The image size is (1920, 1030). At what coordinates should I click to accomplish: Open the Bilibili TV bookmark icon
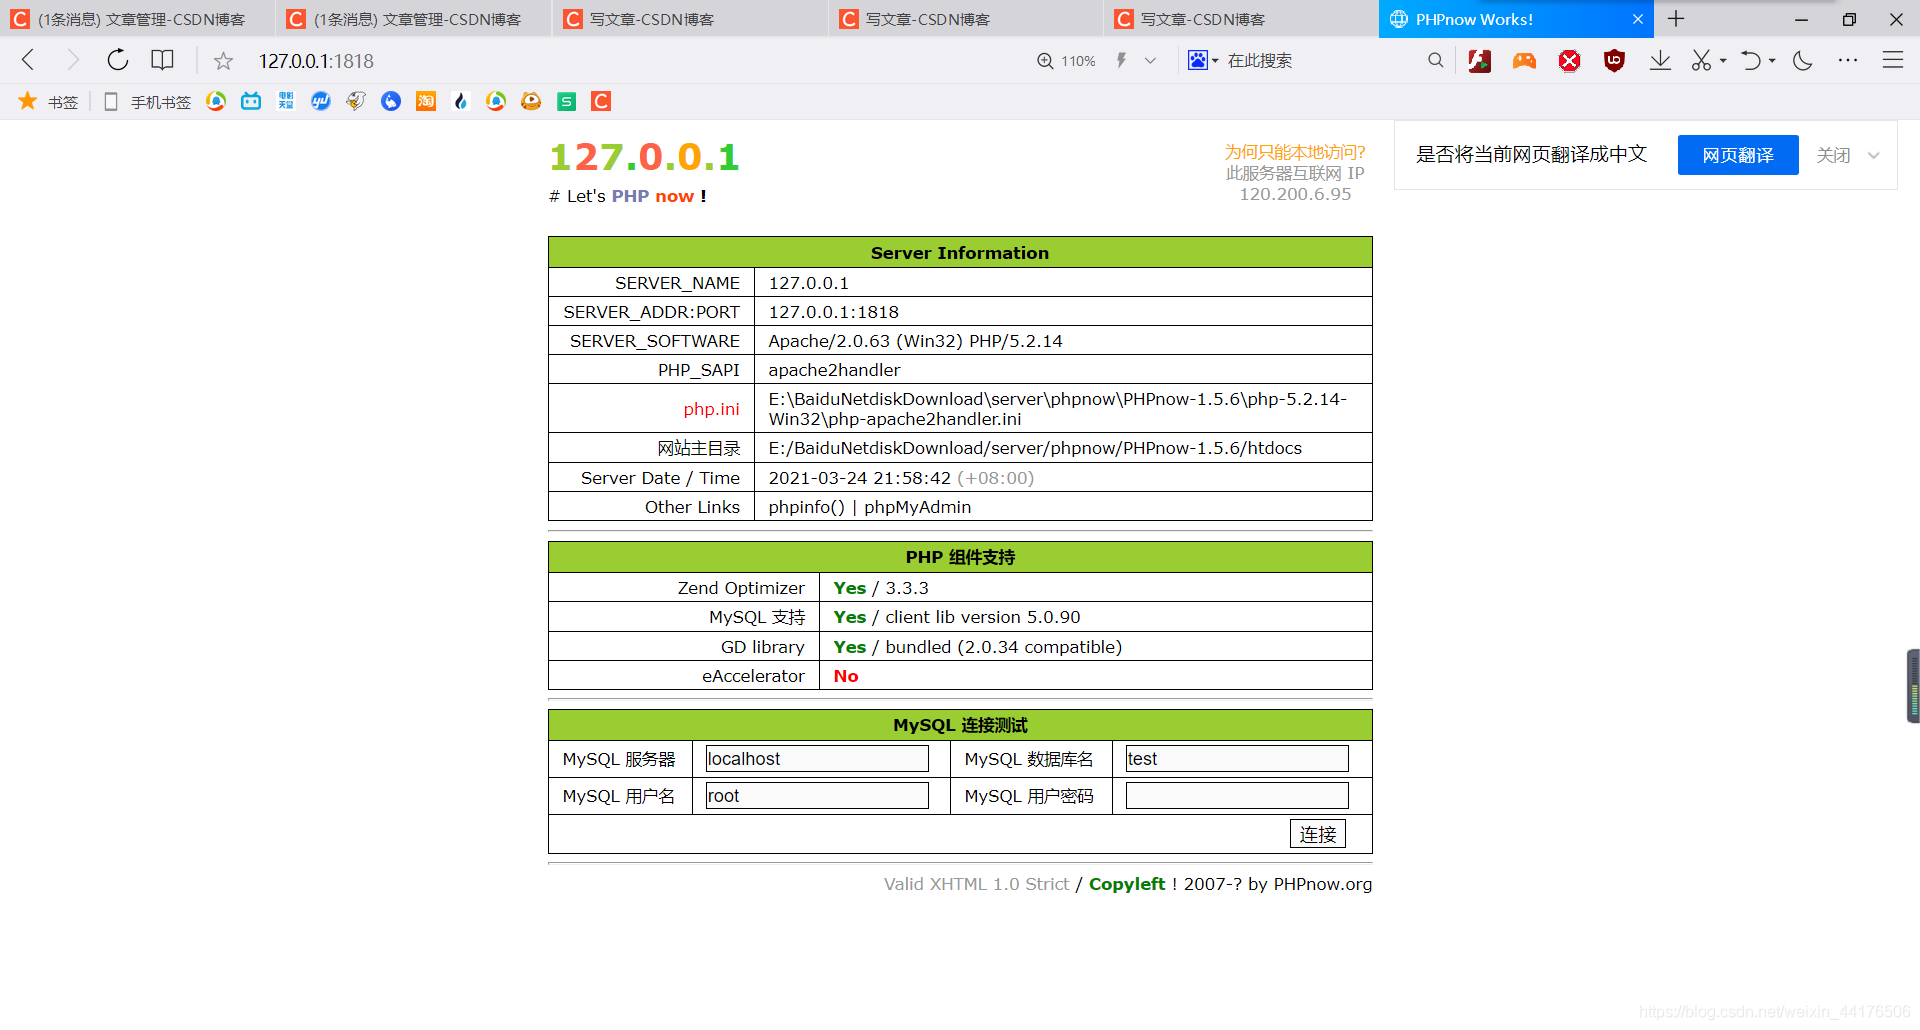(x=251, y=101)
